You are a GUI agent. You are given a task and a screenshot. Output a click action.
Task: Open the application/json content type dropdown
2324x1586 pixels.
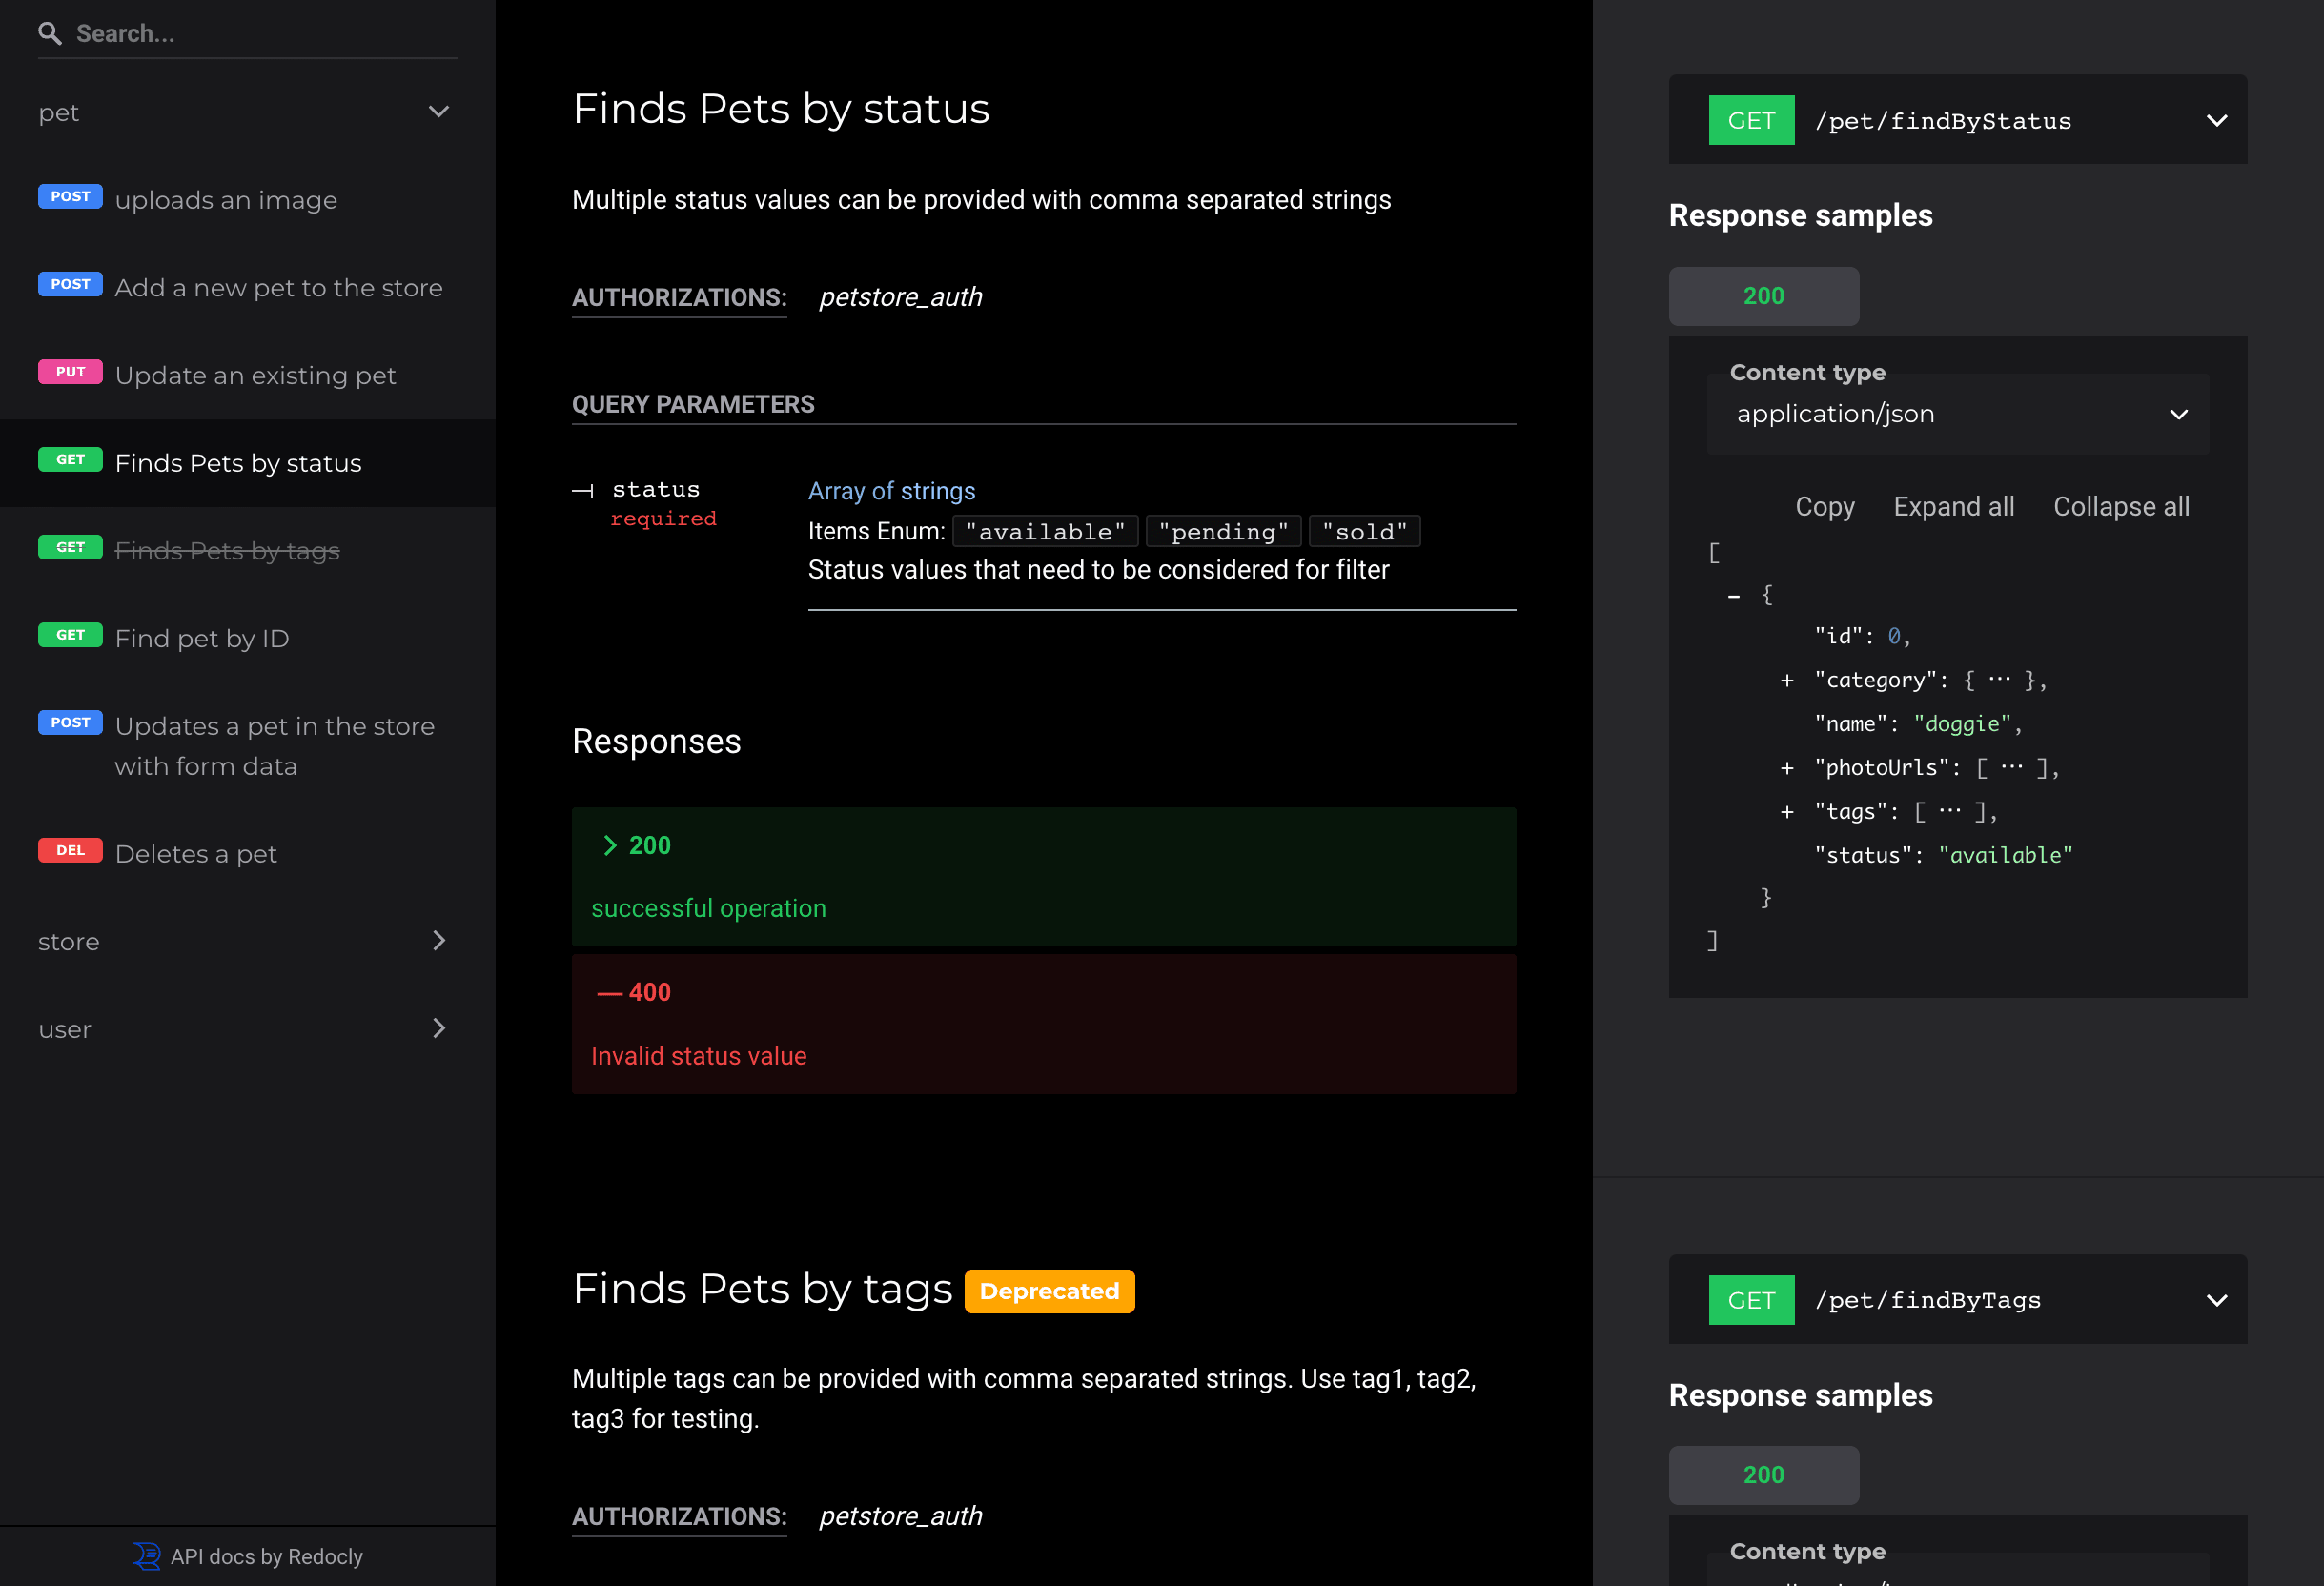pyautogui.click(x=1958, y=414)
